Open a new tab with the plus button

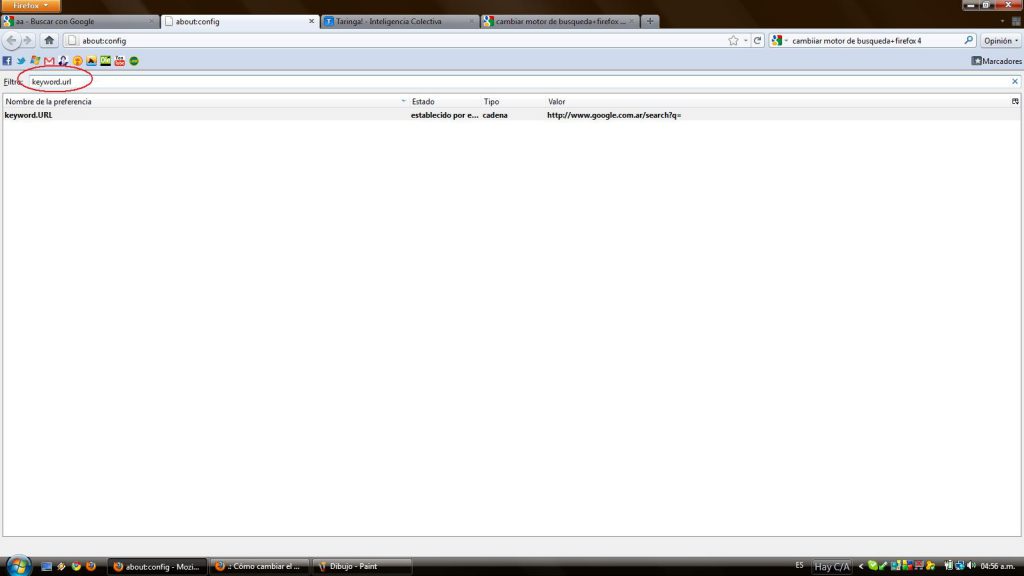650,21
